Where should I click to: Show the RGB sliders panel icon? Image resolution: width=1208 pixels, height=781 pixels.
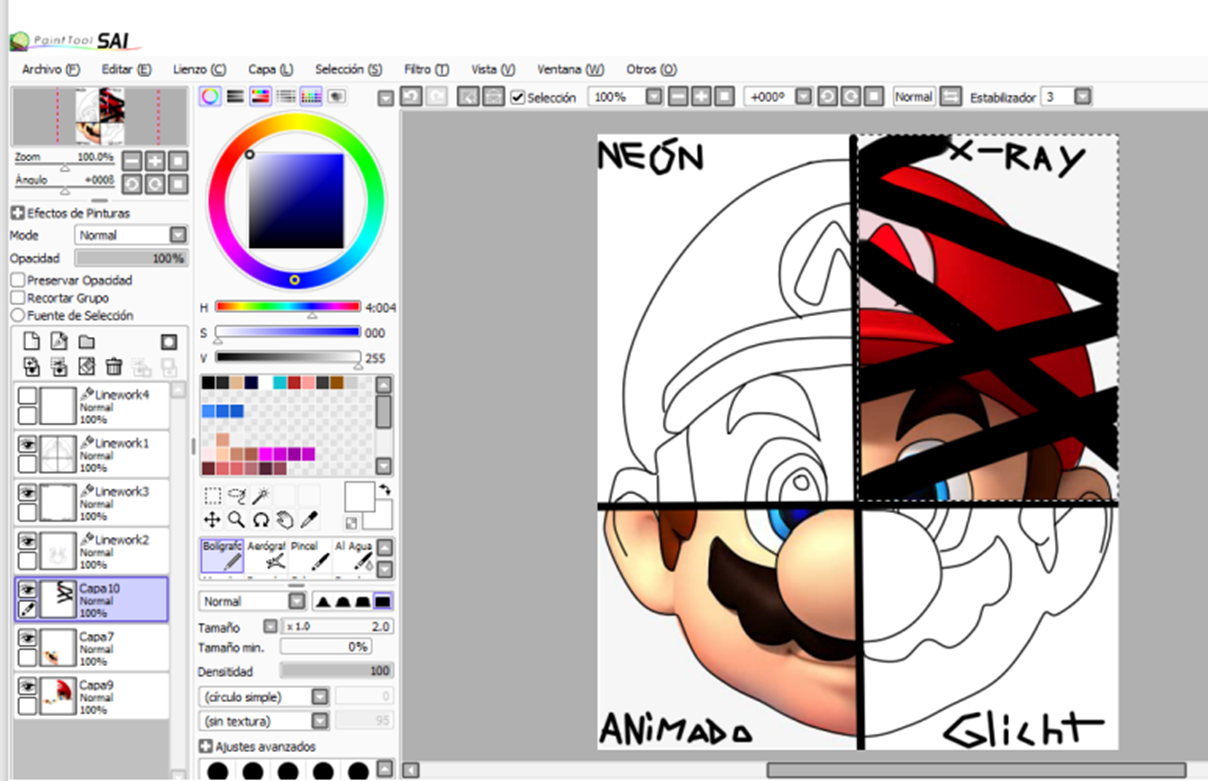(235, 97)
